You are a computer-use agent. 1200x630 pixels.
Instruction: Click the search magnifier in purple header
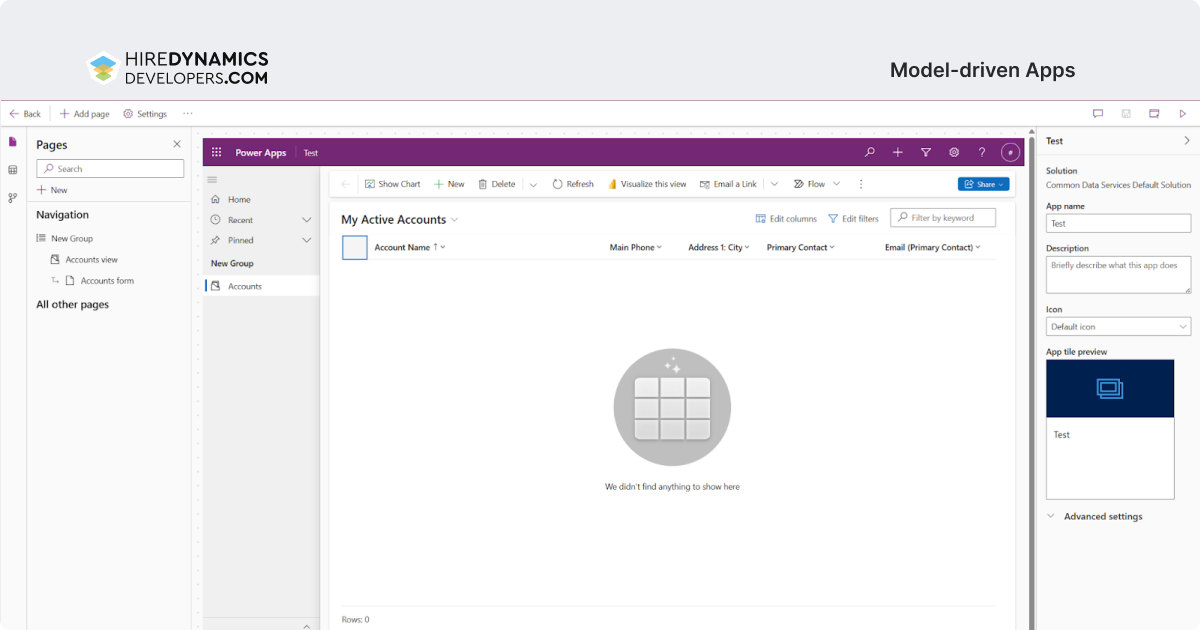point(870,152)
